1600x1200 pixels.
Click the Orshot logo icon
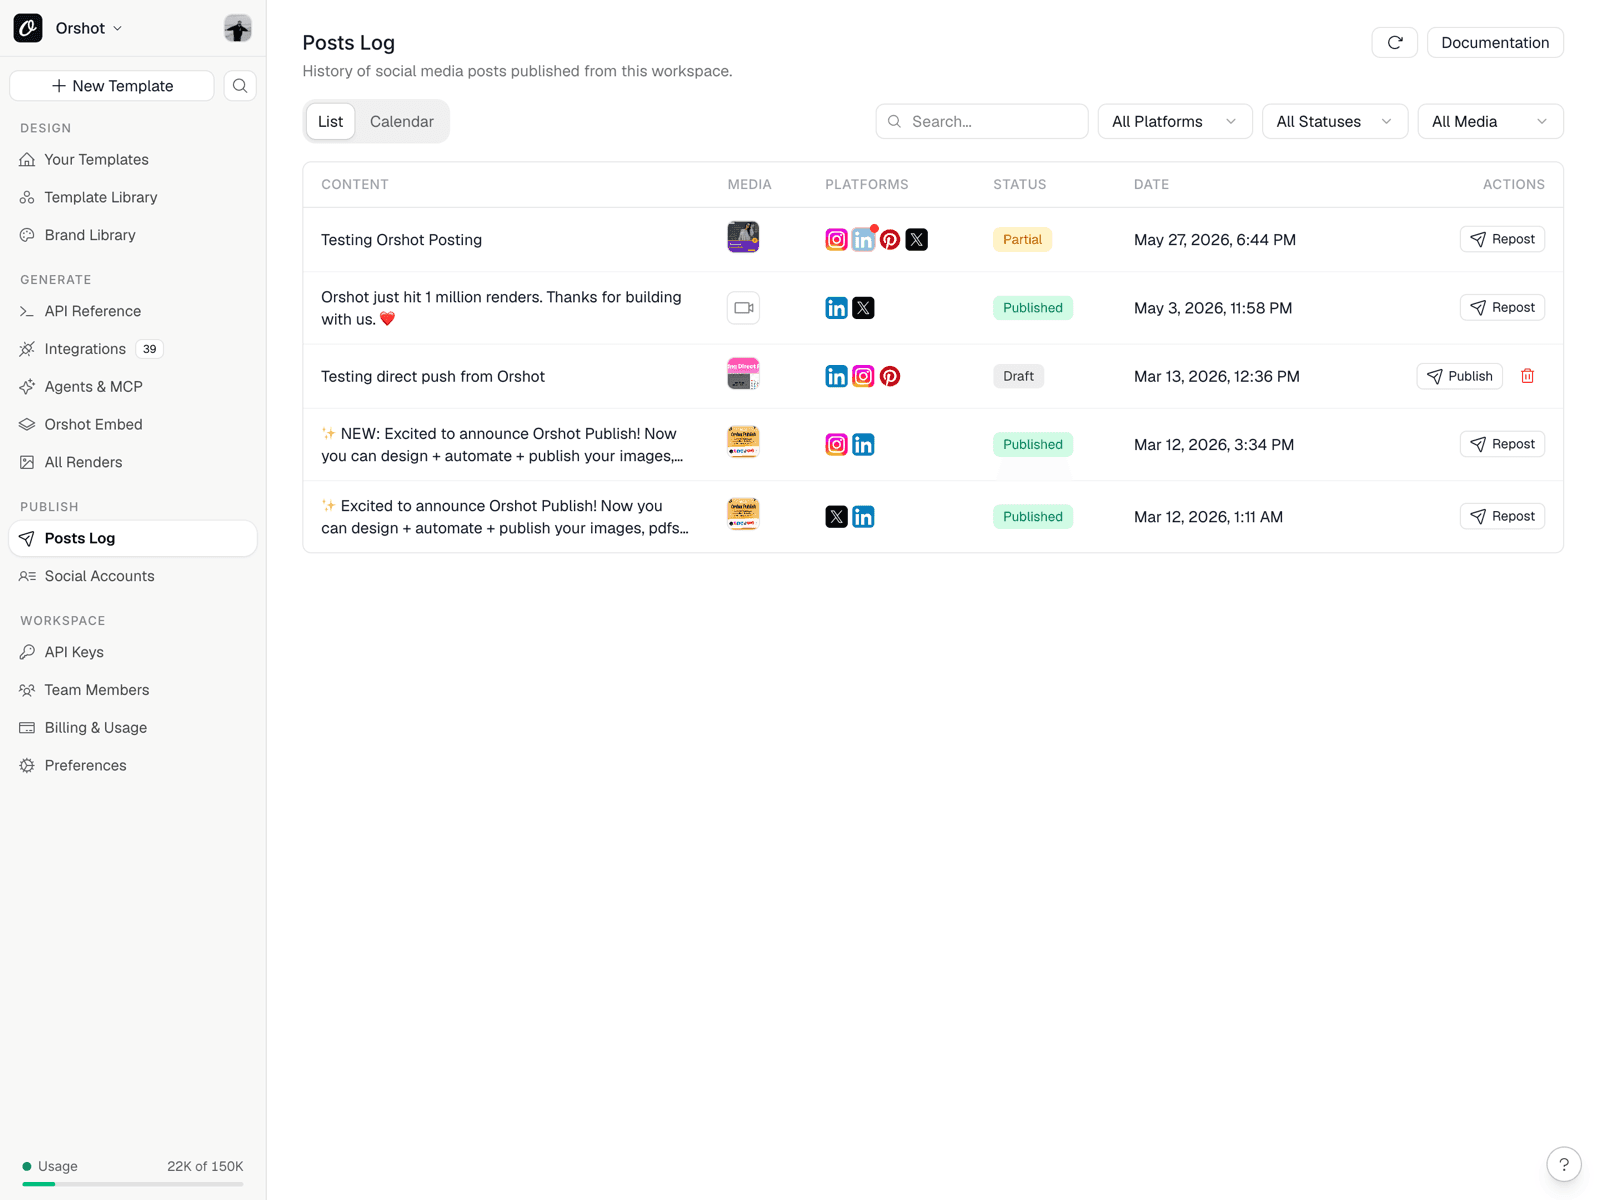28,28
